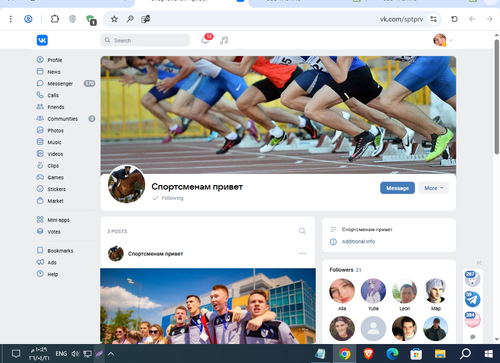The image size is (500, 363).
Task: Open the browser three-dots menu
Action: click(x=11, y=19)
